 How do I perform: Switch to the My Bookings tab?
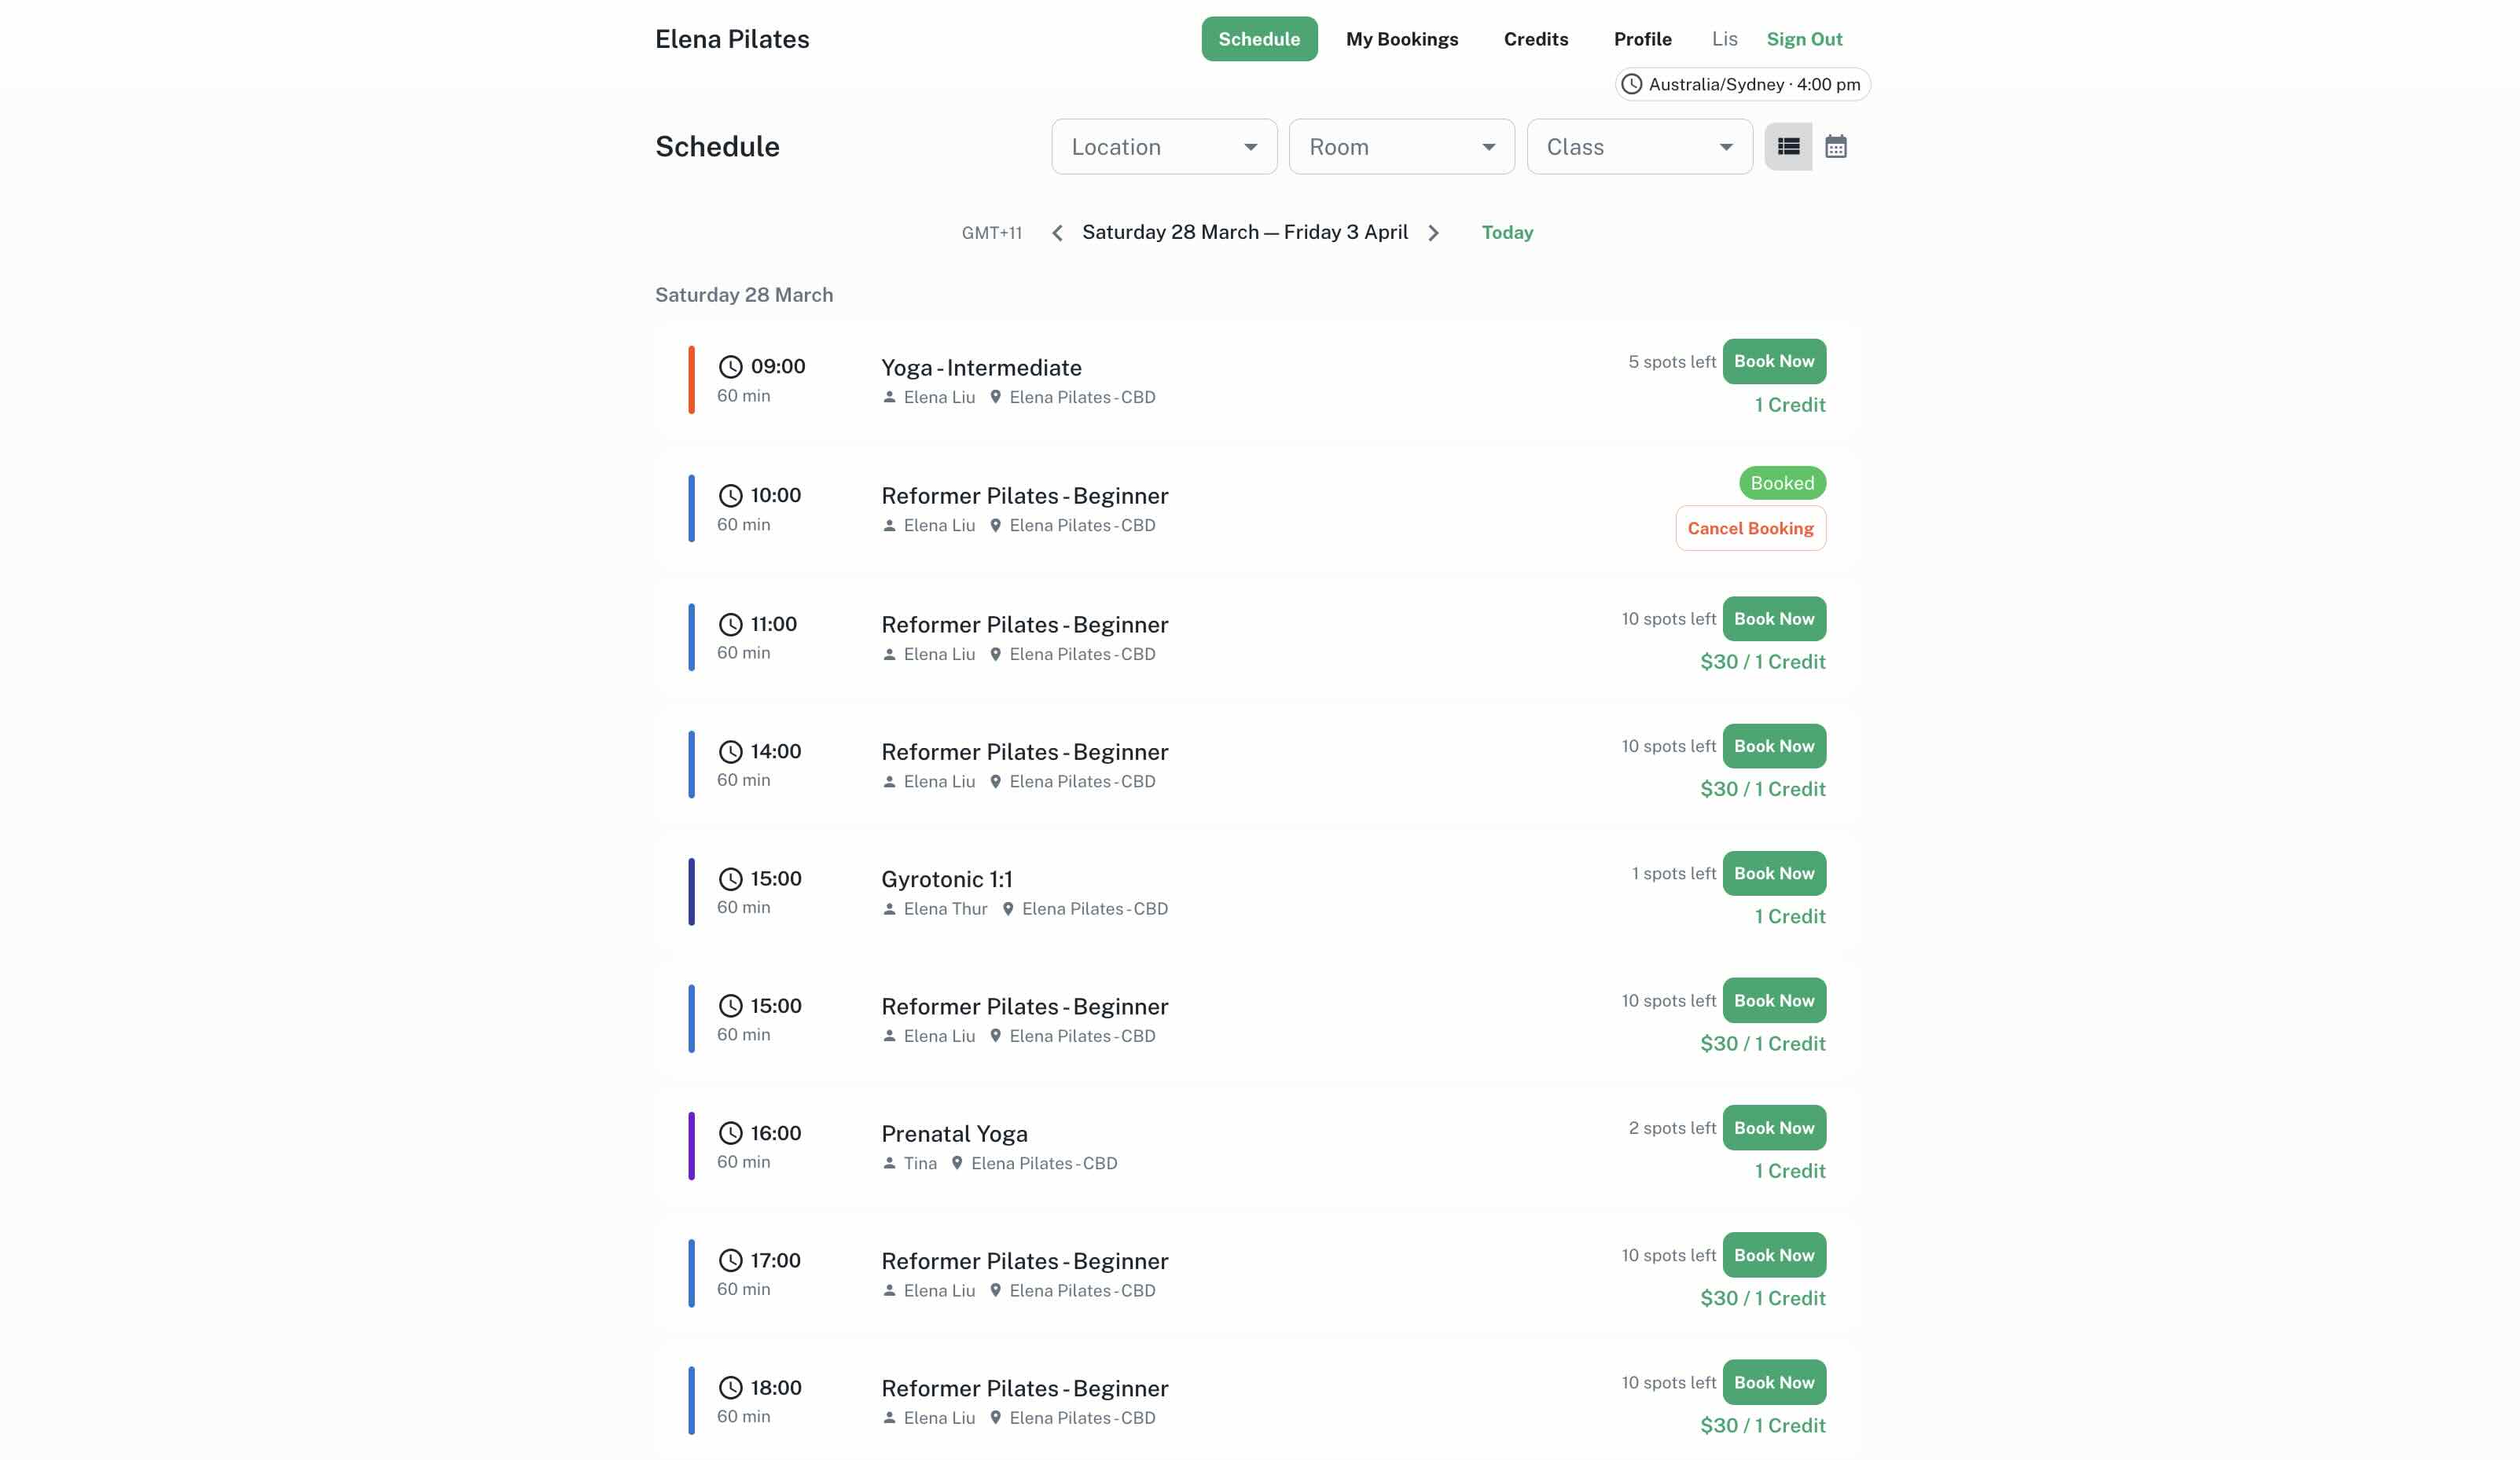[x=1402, y=39]
